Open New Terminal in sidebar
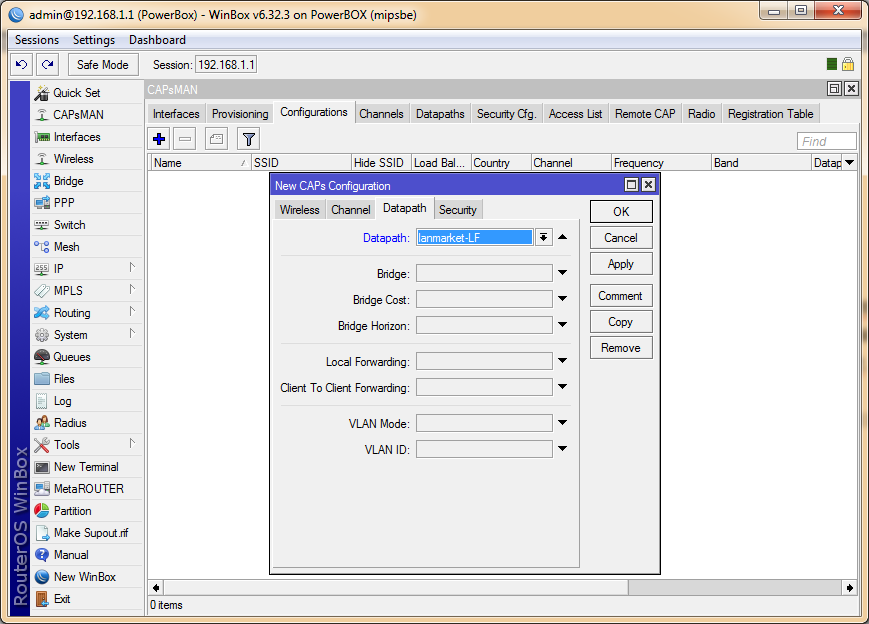Viewport: 869px width, 624px height. click(85, 467)
